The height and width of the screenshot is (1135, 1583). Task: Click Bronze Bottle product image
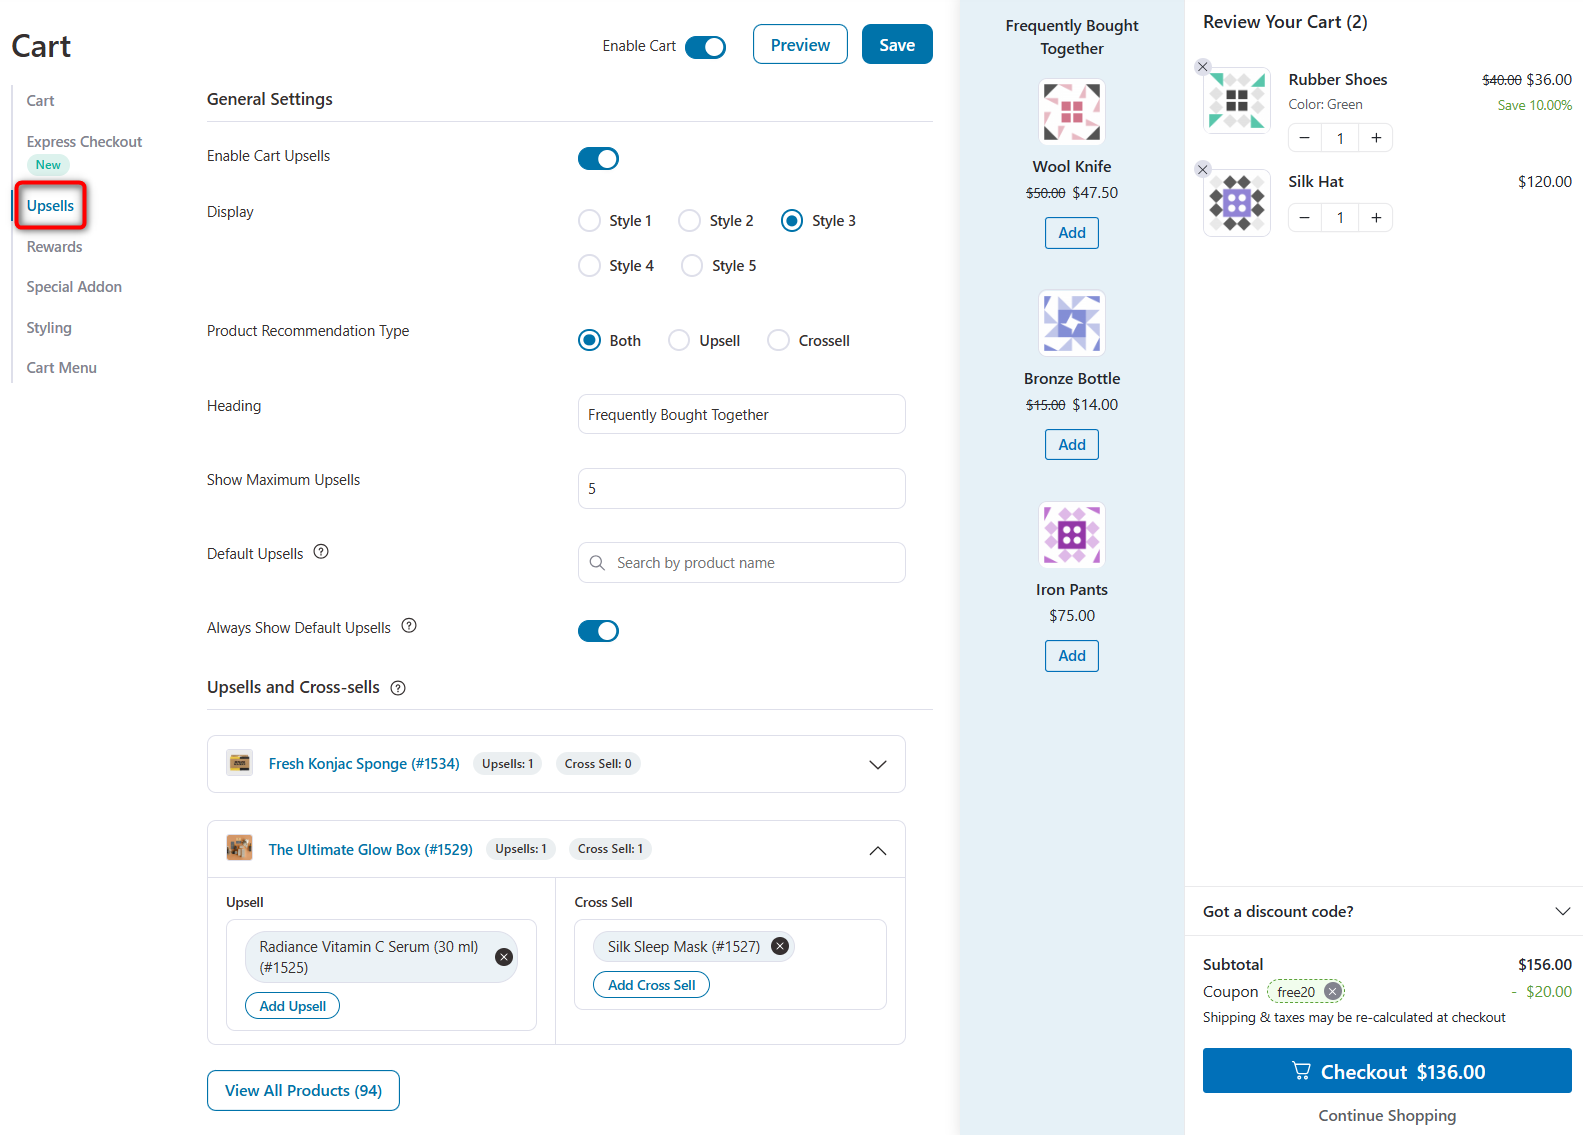point(1072,323)
